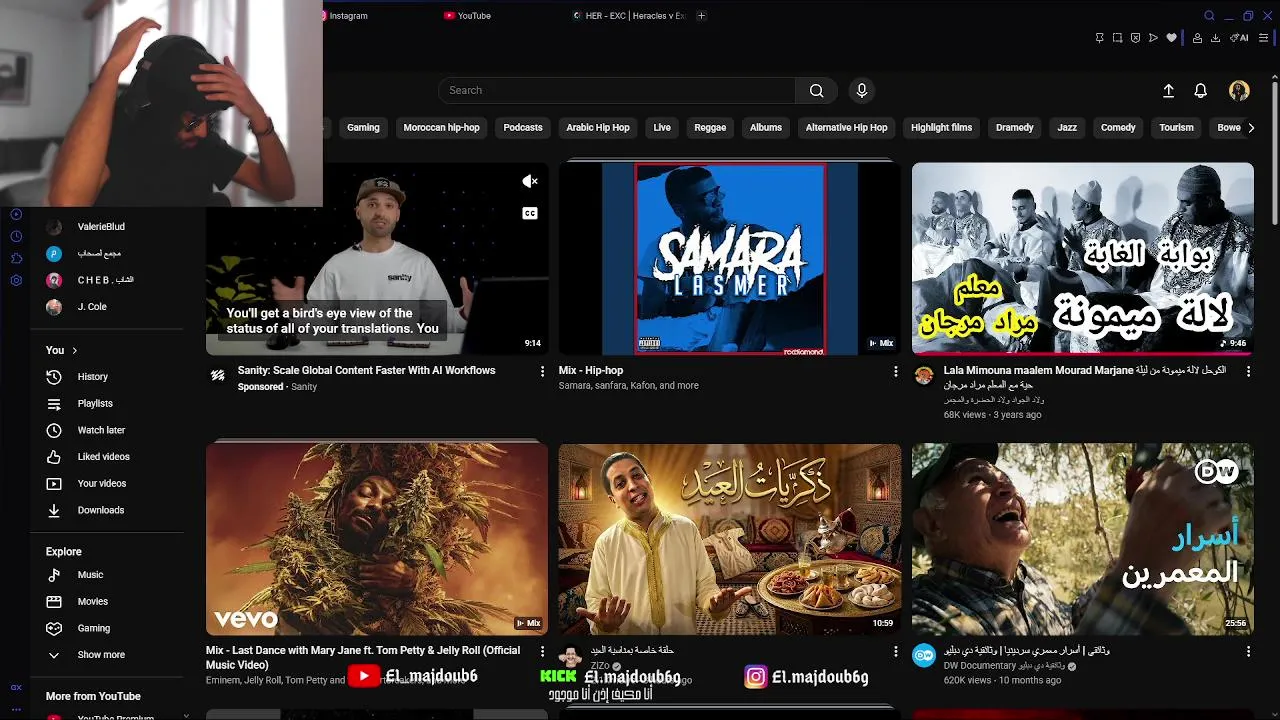This screenshot has height=720, width=1280.
Task: Open YouTube notifications bell
Action: (1201, 90)
